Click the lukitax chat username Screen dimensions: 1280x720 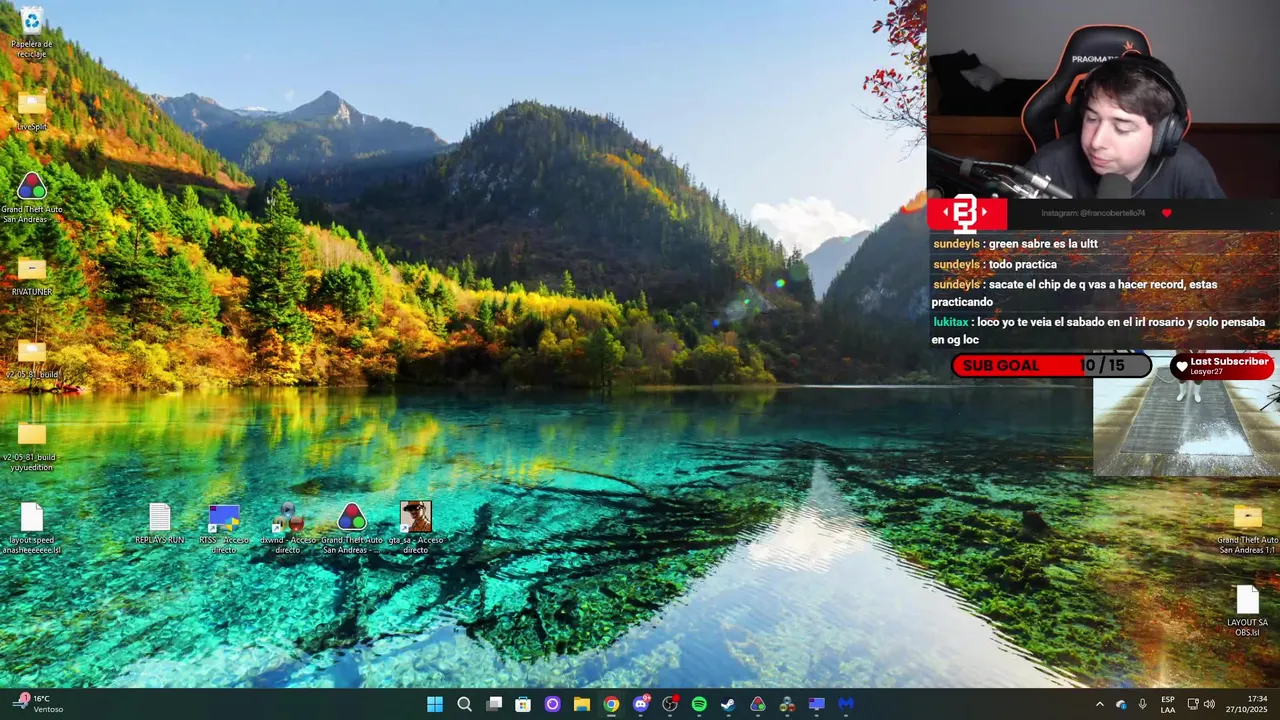pyautogui.click(x=950, y=322)
